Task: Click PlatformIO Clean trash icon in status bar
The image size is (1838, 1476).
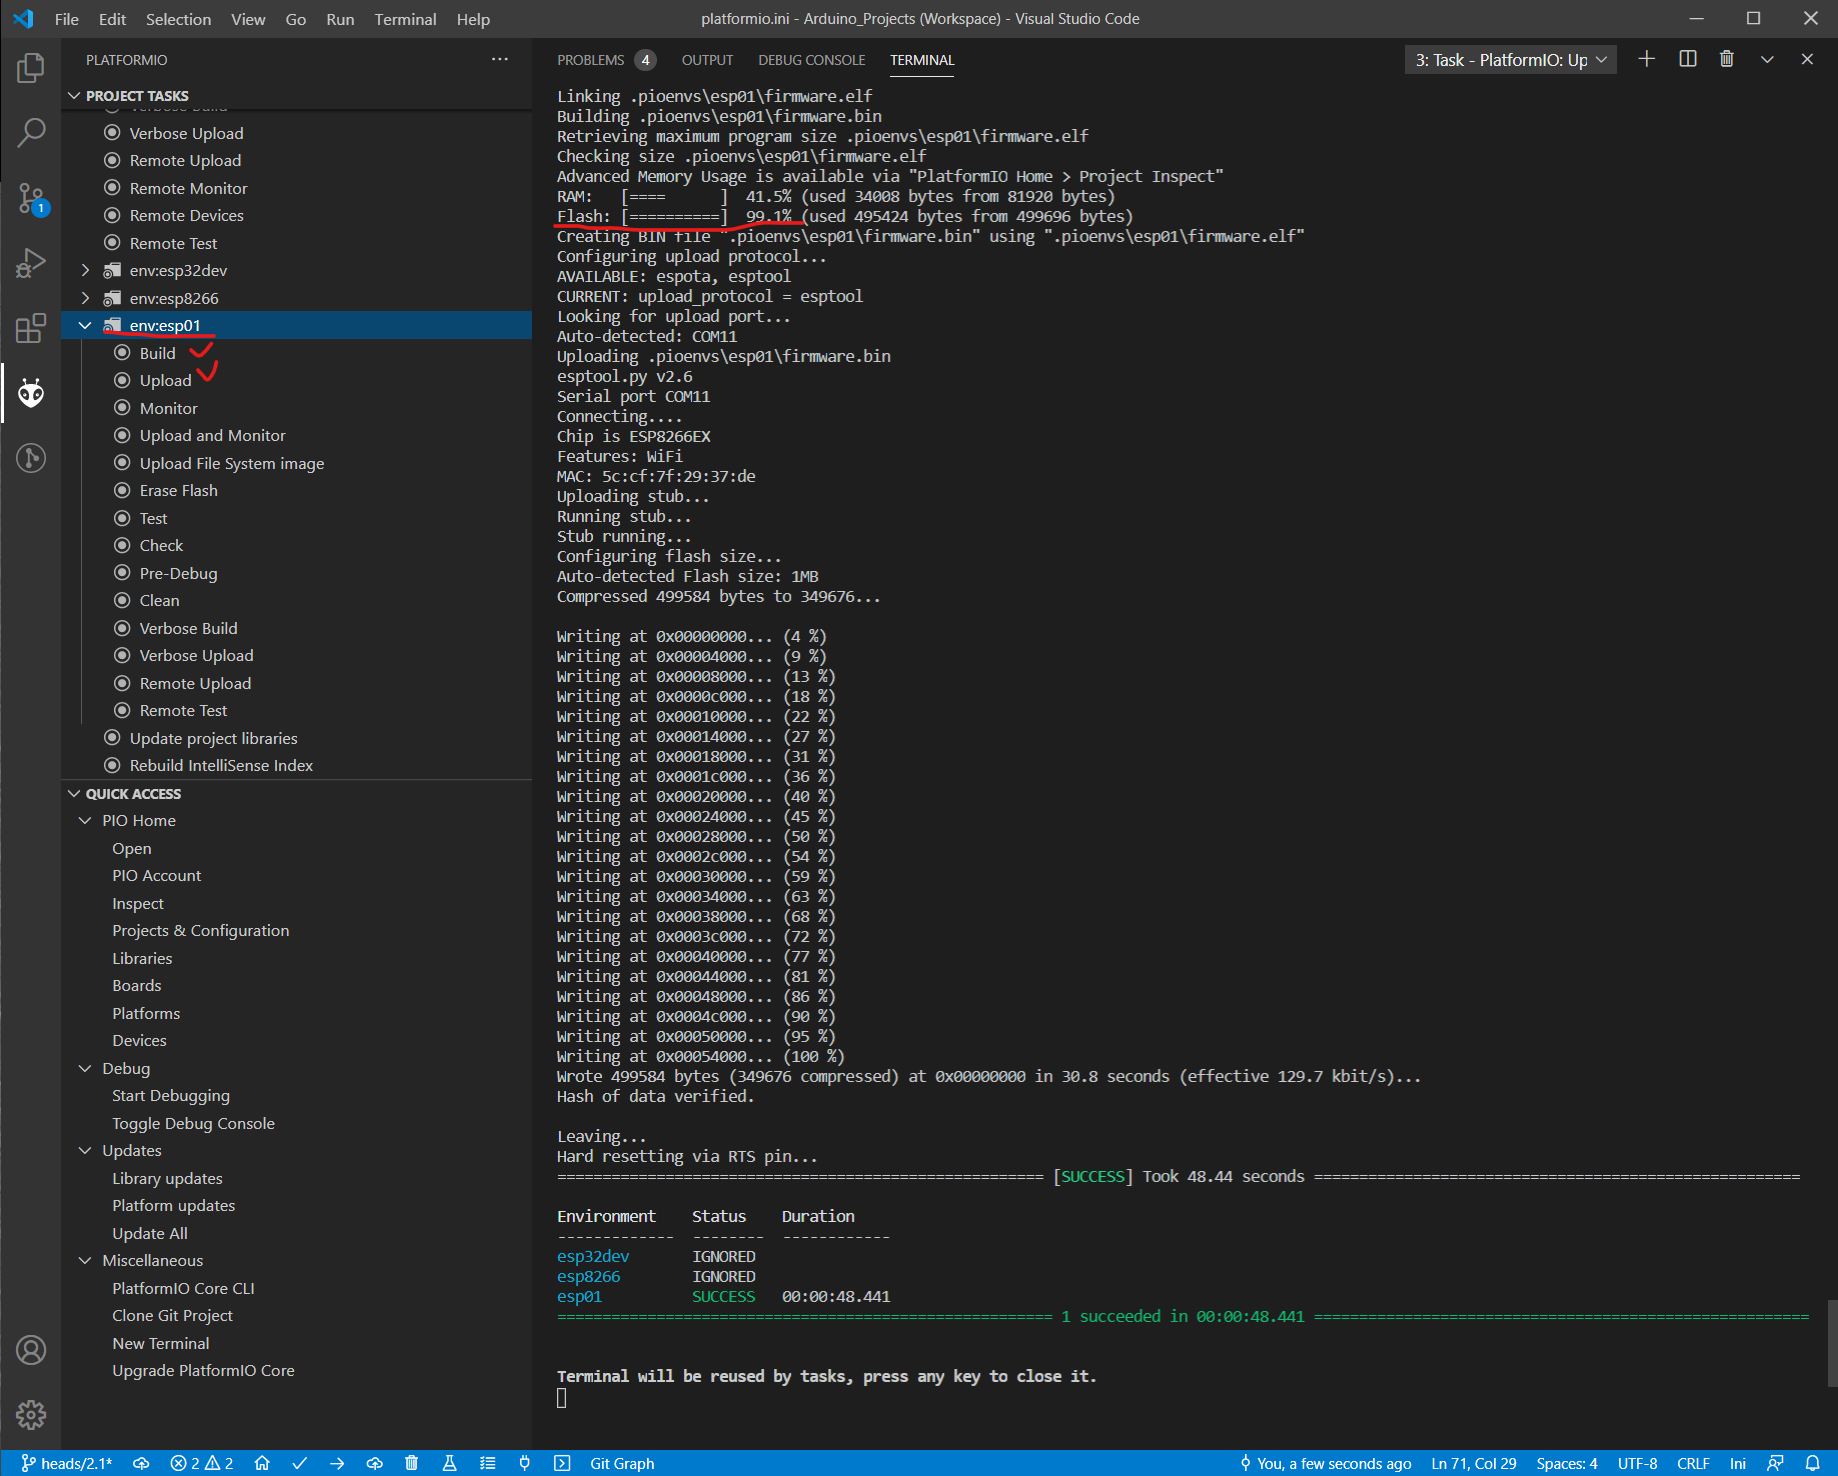Action: [411, 1463]
